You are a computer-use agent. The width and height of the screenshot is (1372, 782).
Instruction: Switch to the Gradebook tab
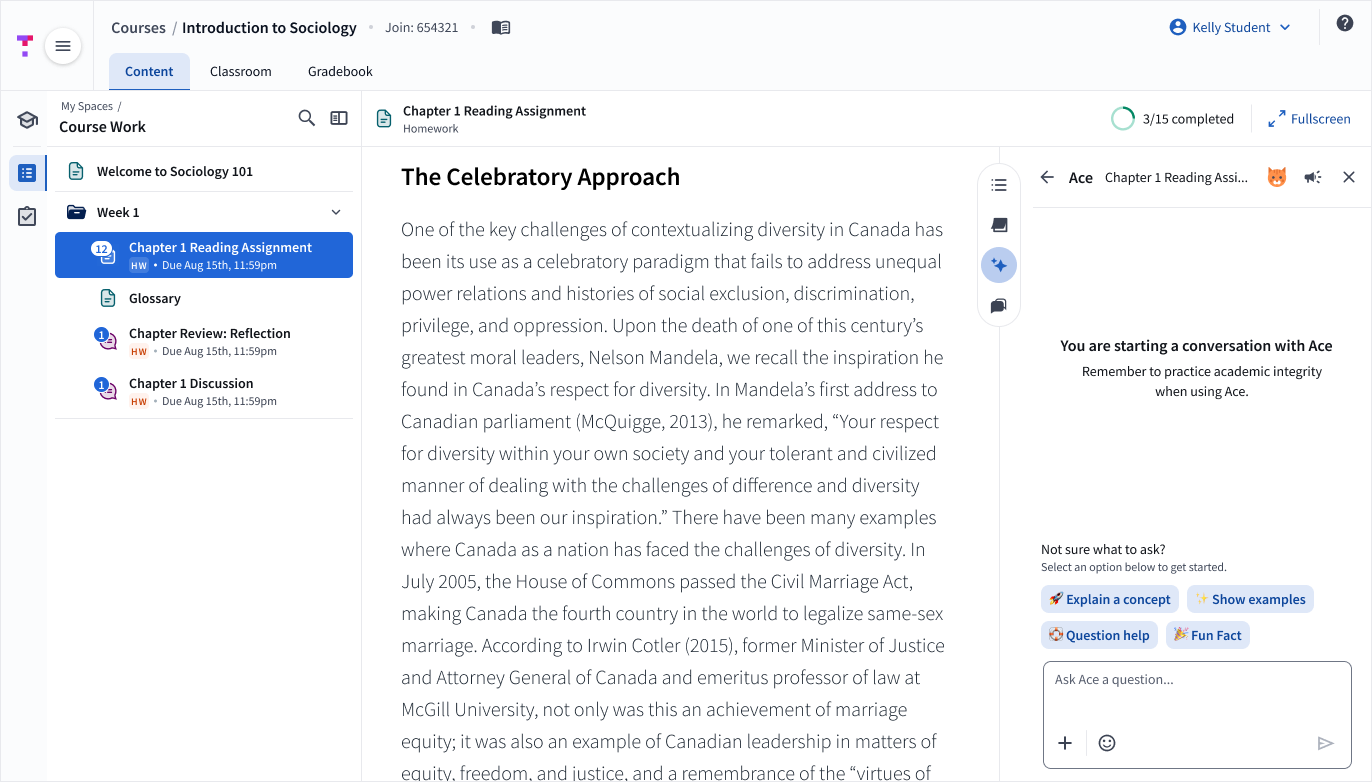[340, 72]
